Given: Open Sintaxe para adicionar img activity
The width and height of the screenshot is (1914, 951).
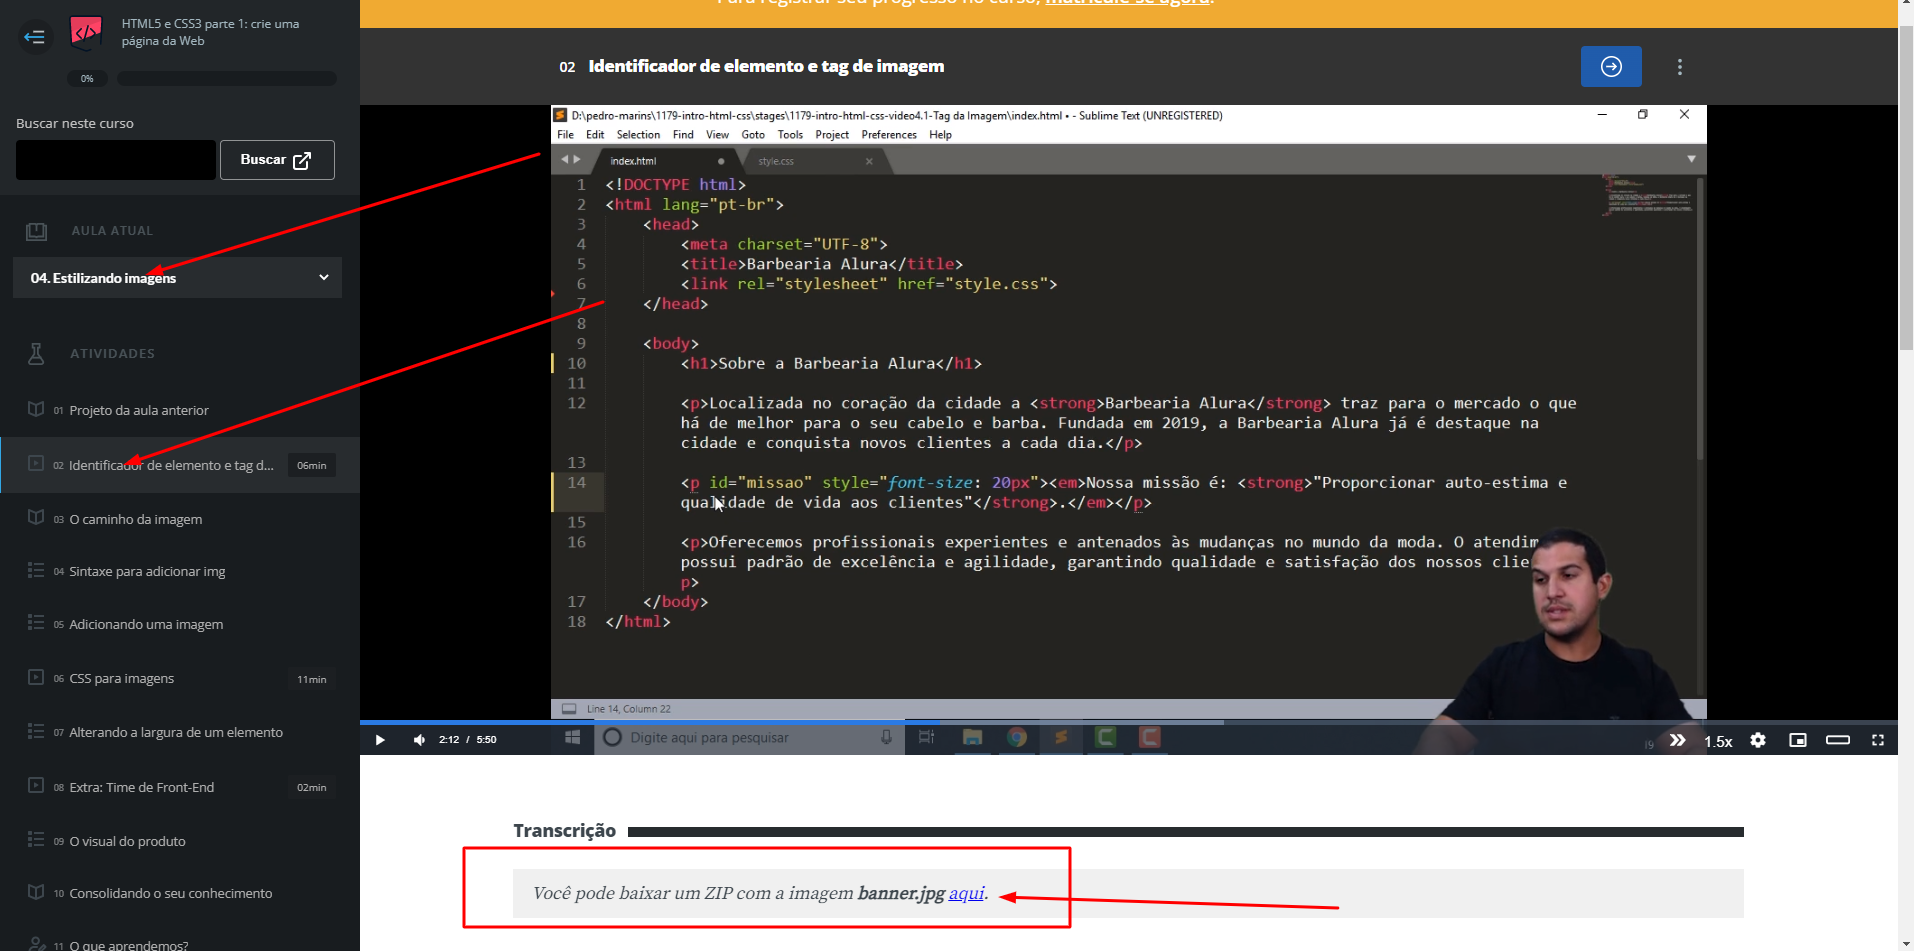Looking at the screenshot, I should [x=147, y=571].
